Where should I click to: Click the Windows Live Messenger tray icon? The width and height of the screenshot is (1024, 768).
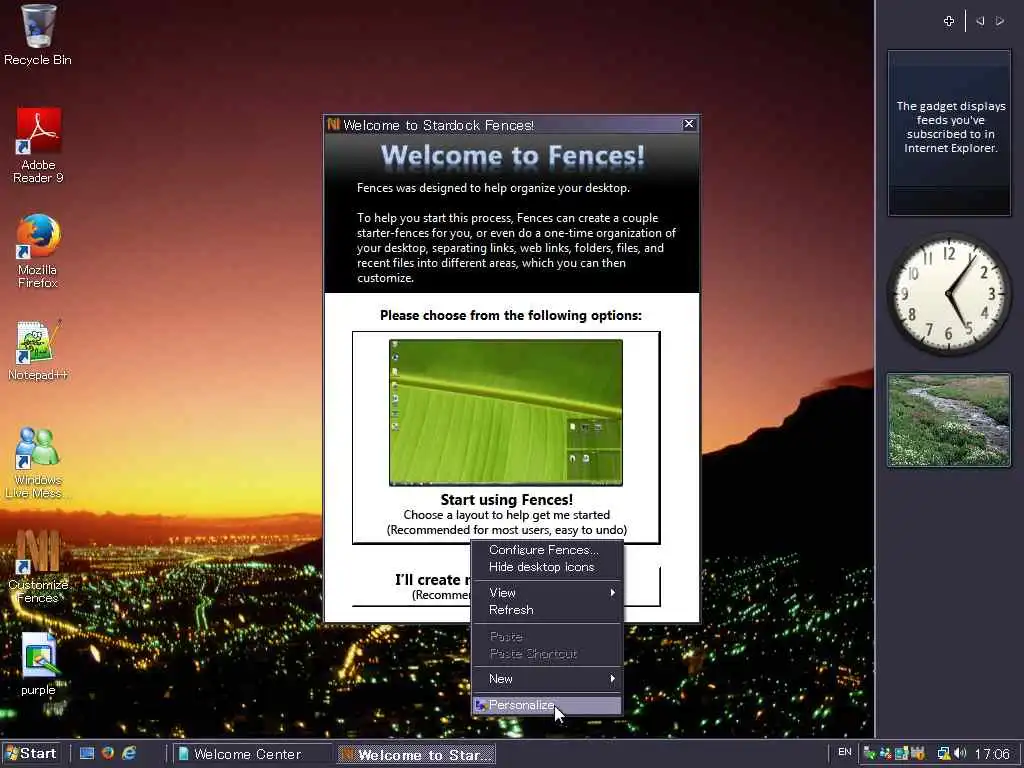(x=886, y=753)
